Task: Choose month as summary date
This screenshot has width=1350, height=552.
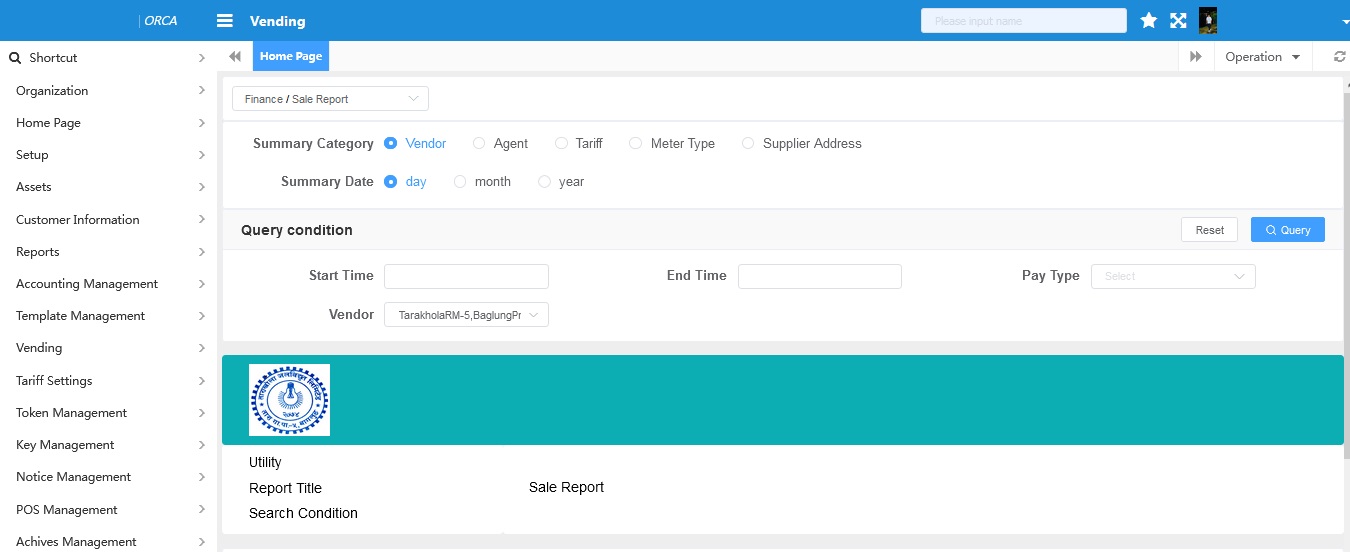Action: (460, 182)
